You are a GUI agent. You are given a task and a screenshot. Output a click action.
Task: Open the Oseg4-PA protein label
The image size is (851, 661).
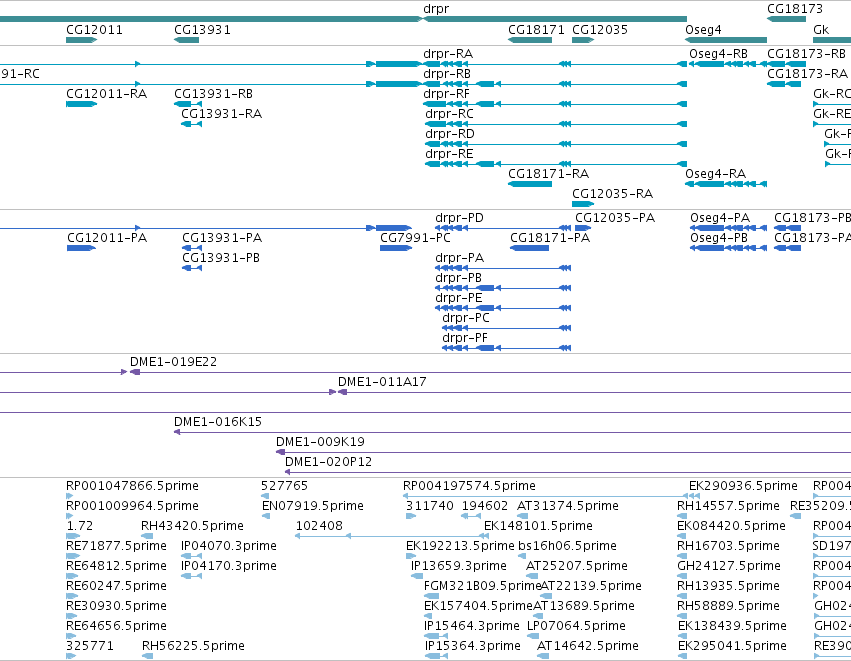(720, 218)
